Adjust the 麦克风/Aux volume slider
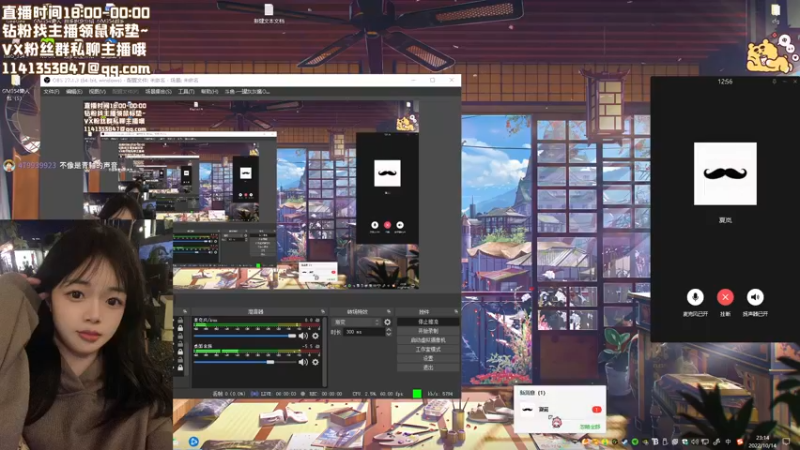 pyautogui.click(x=244, y=336)
